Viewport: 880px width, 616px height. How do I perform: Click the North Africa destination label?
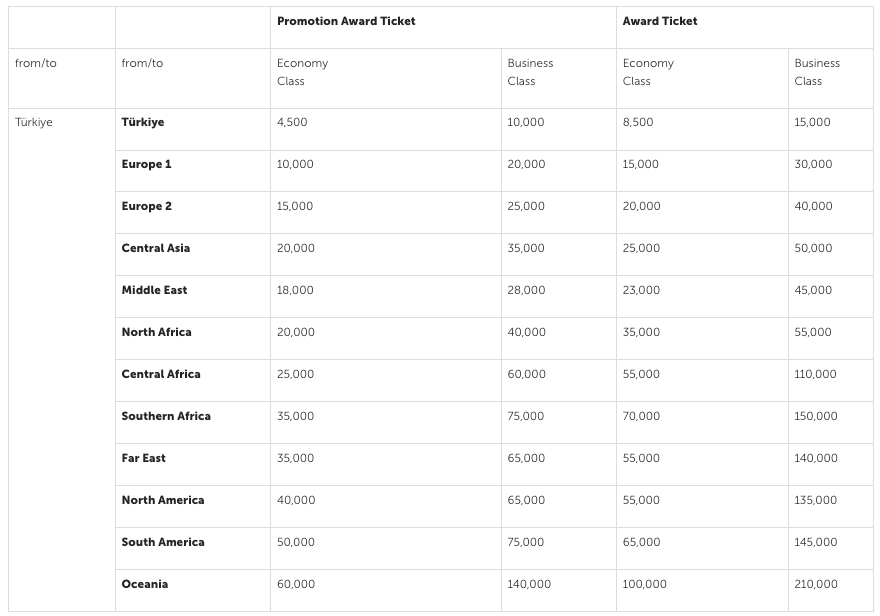click(x=157, y=332)
